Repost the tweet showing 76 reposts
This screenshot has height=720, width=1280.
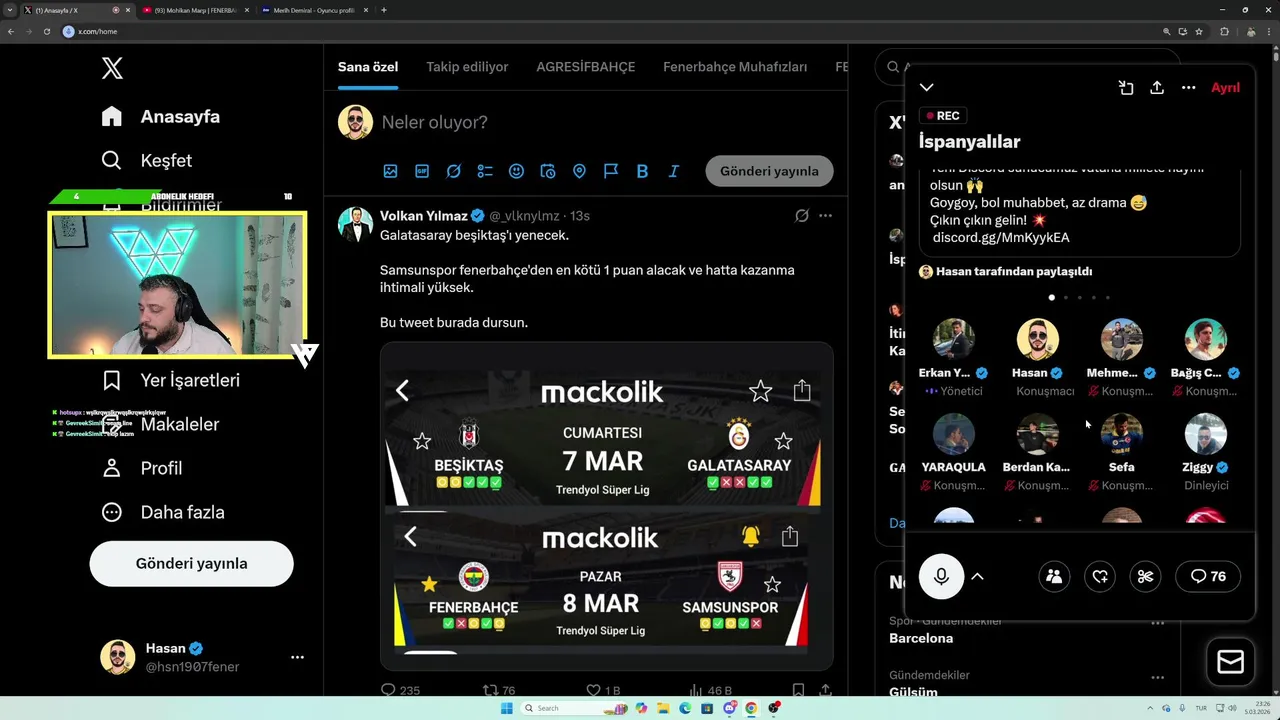499,690
